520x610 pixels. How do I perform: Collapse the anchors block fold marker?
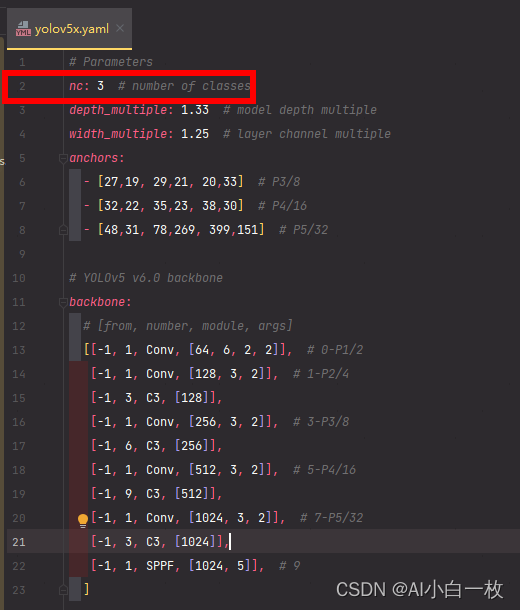point(63,158)
